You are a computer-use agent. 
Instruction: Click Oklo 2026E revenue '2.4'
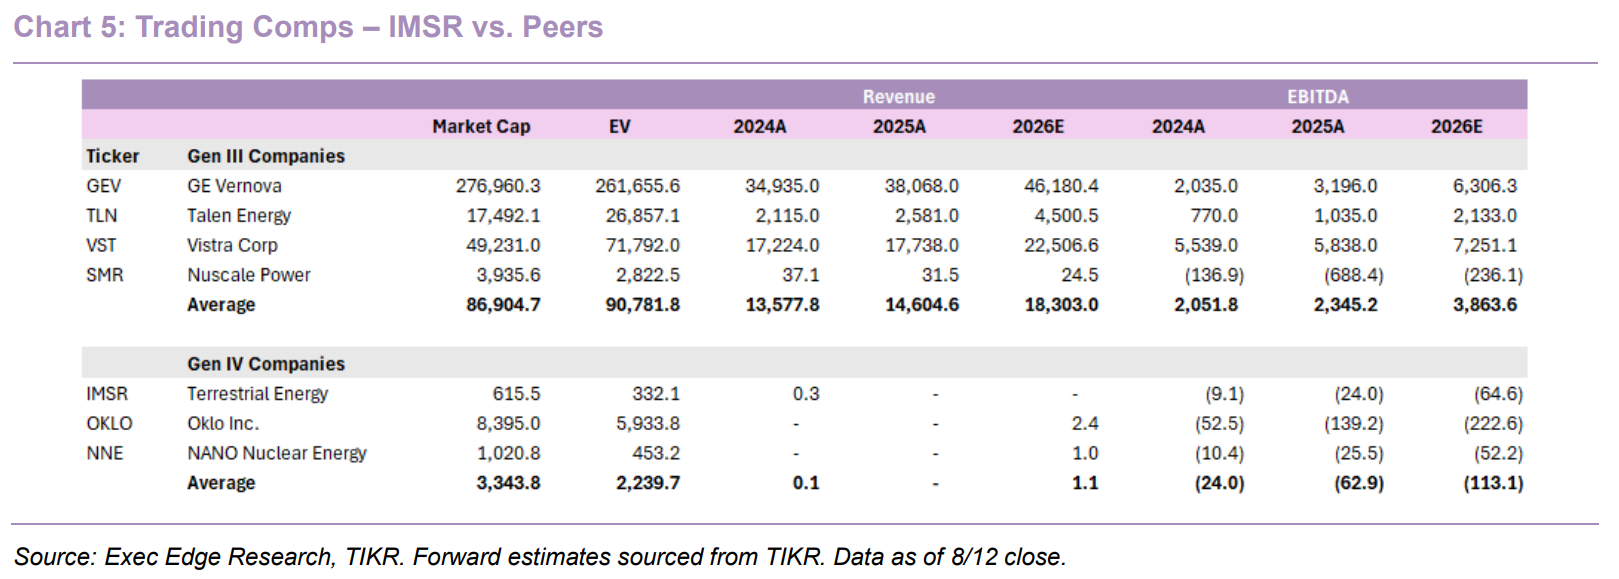[x=1085, y=424]
